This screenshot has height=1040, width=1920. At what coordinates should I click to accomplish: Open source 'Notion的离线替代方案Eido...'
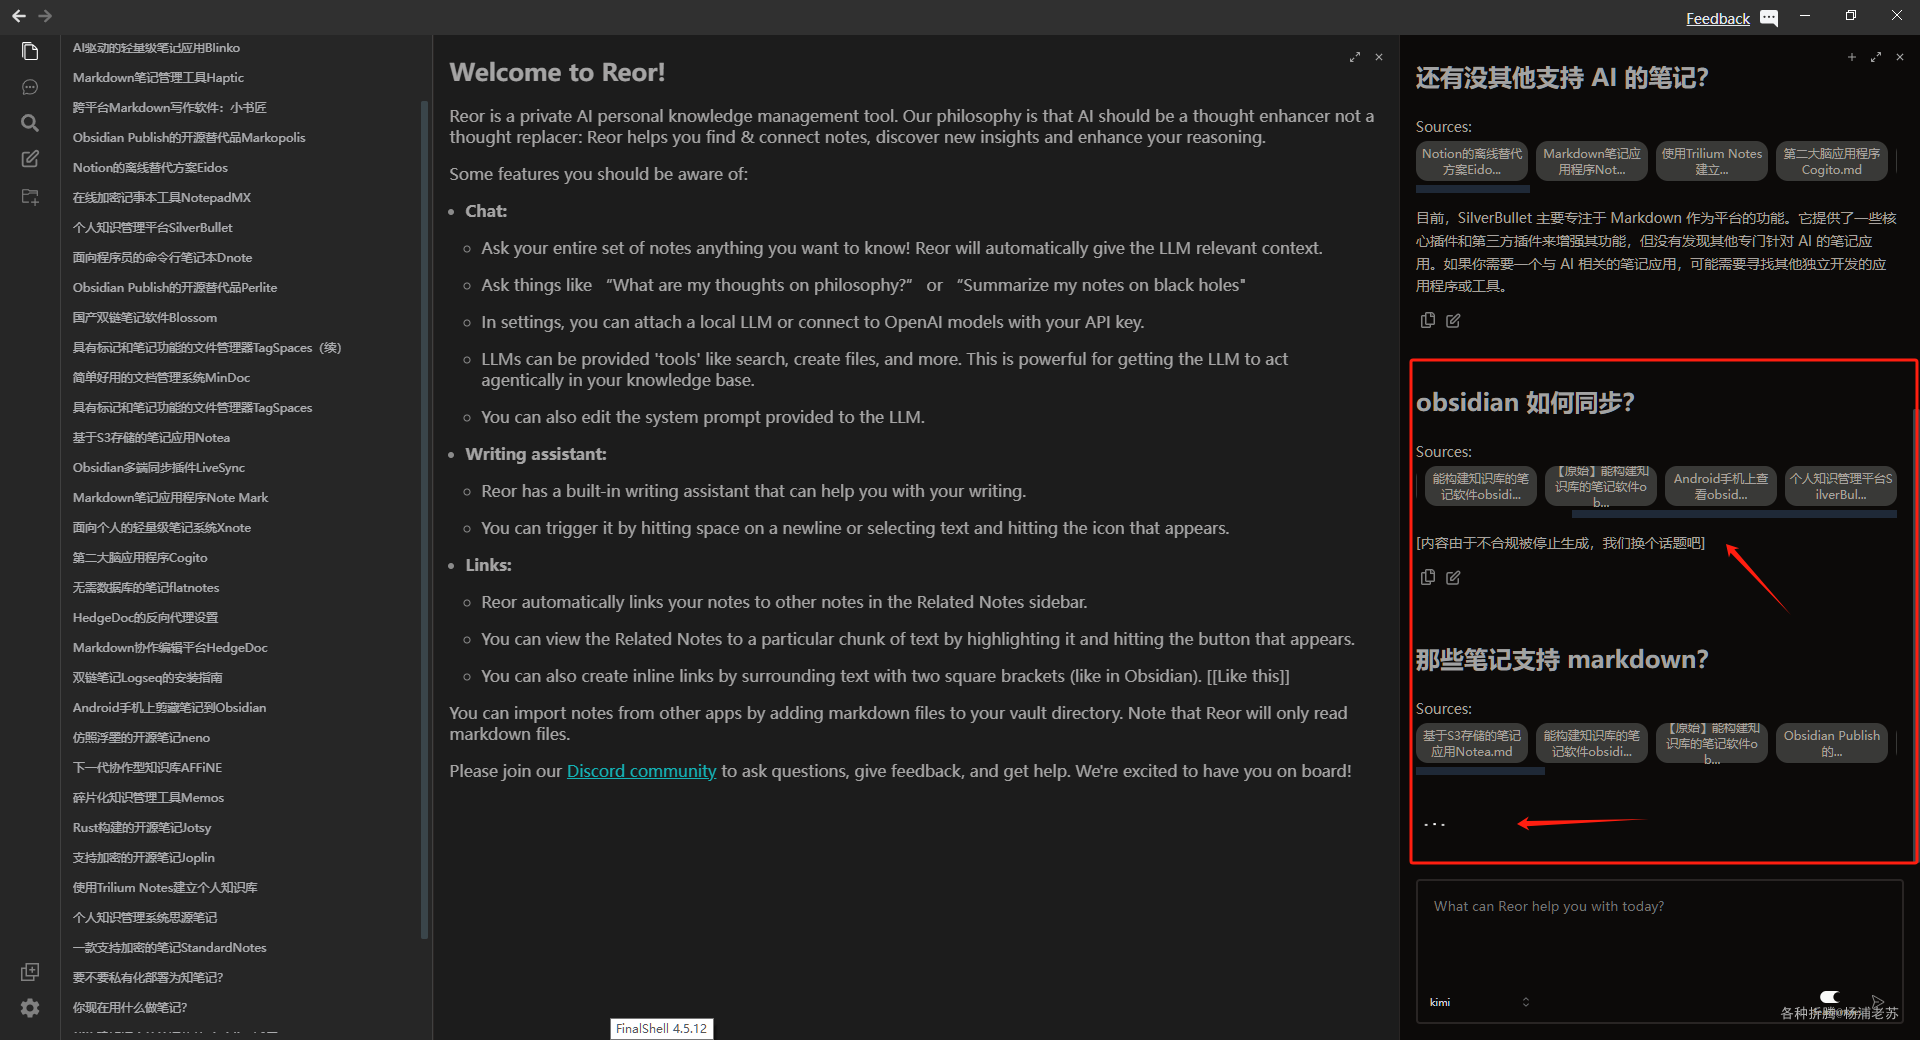1472,161
